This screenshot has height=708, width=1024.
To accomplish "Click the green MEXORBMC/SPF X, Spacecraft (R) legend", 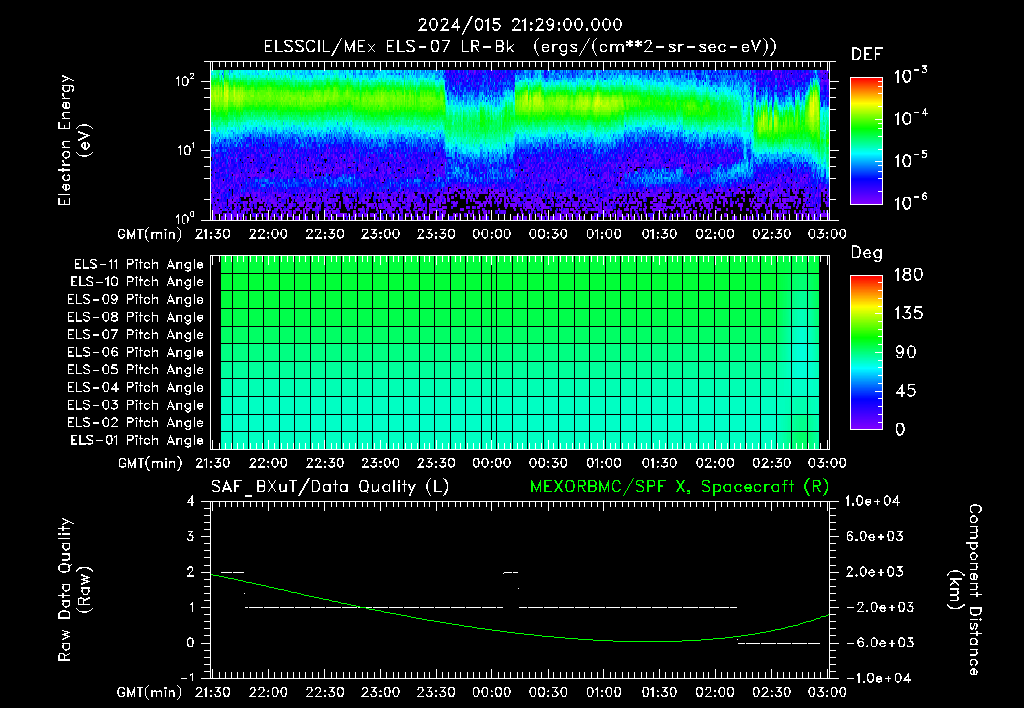I will pyautogui.click(x=679, y=487).
